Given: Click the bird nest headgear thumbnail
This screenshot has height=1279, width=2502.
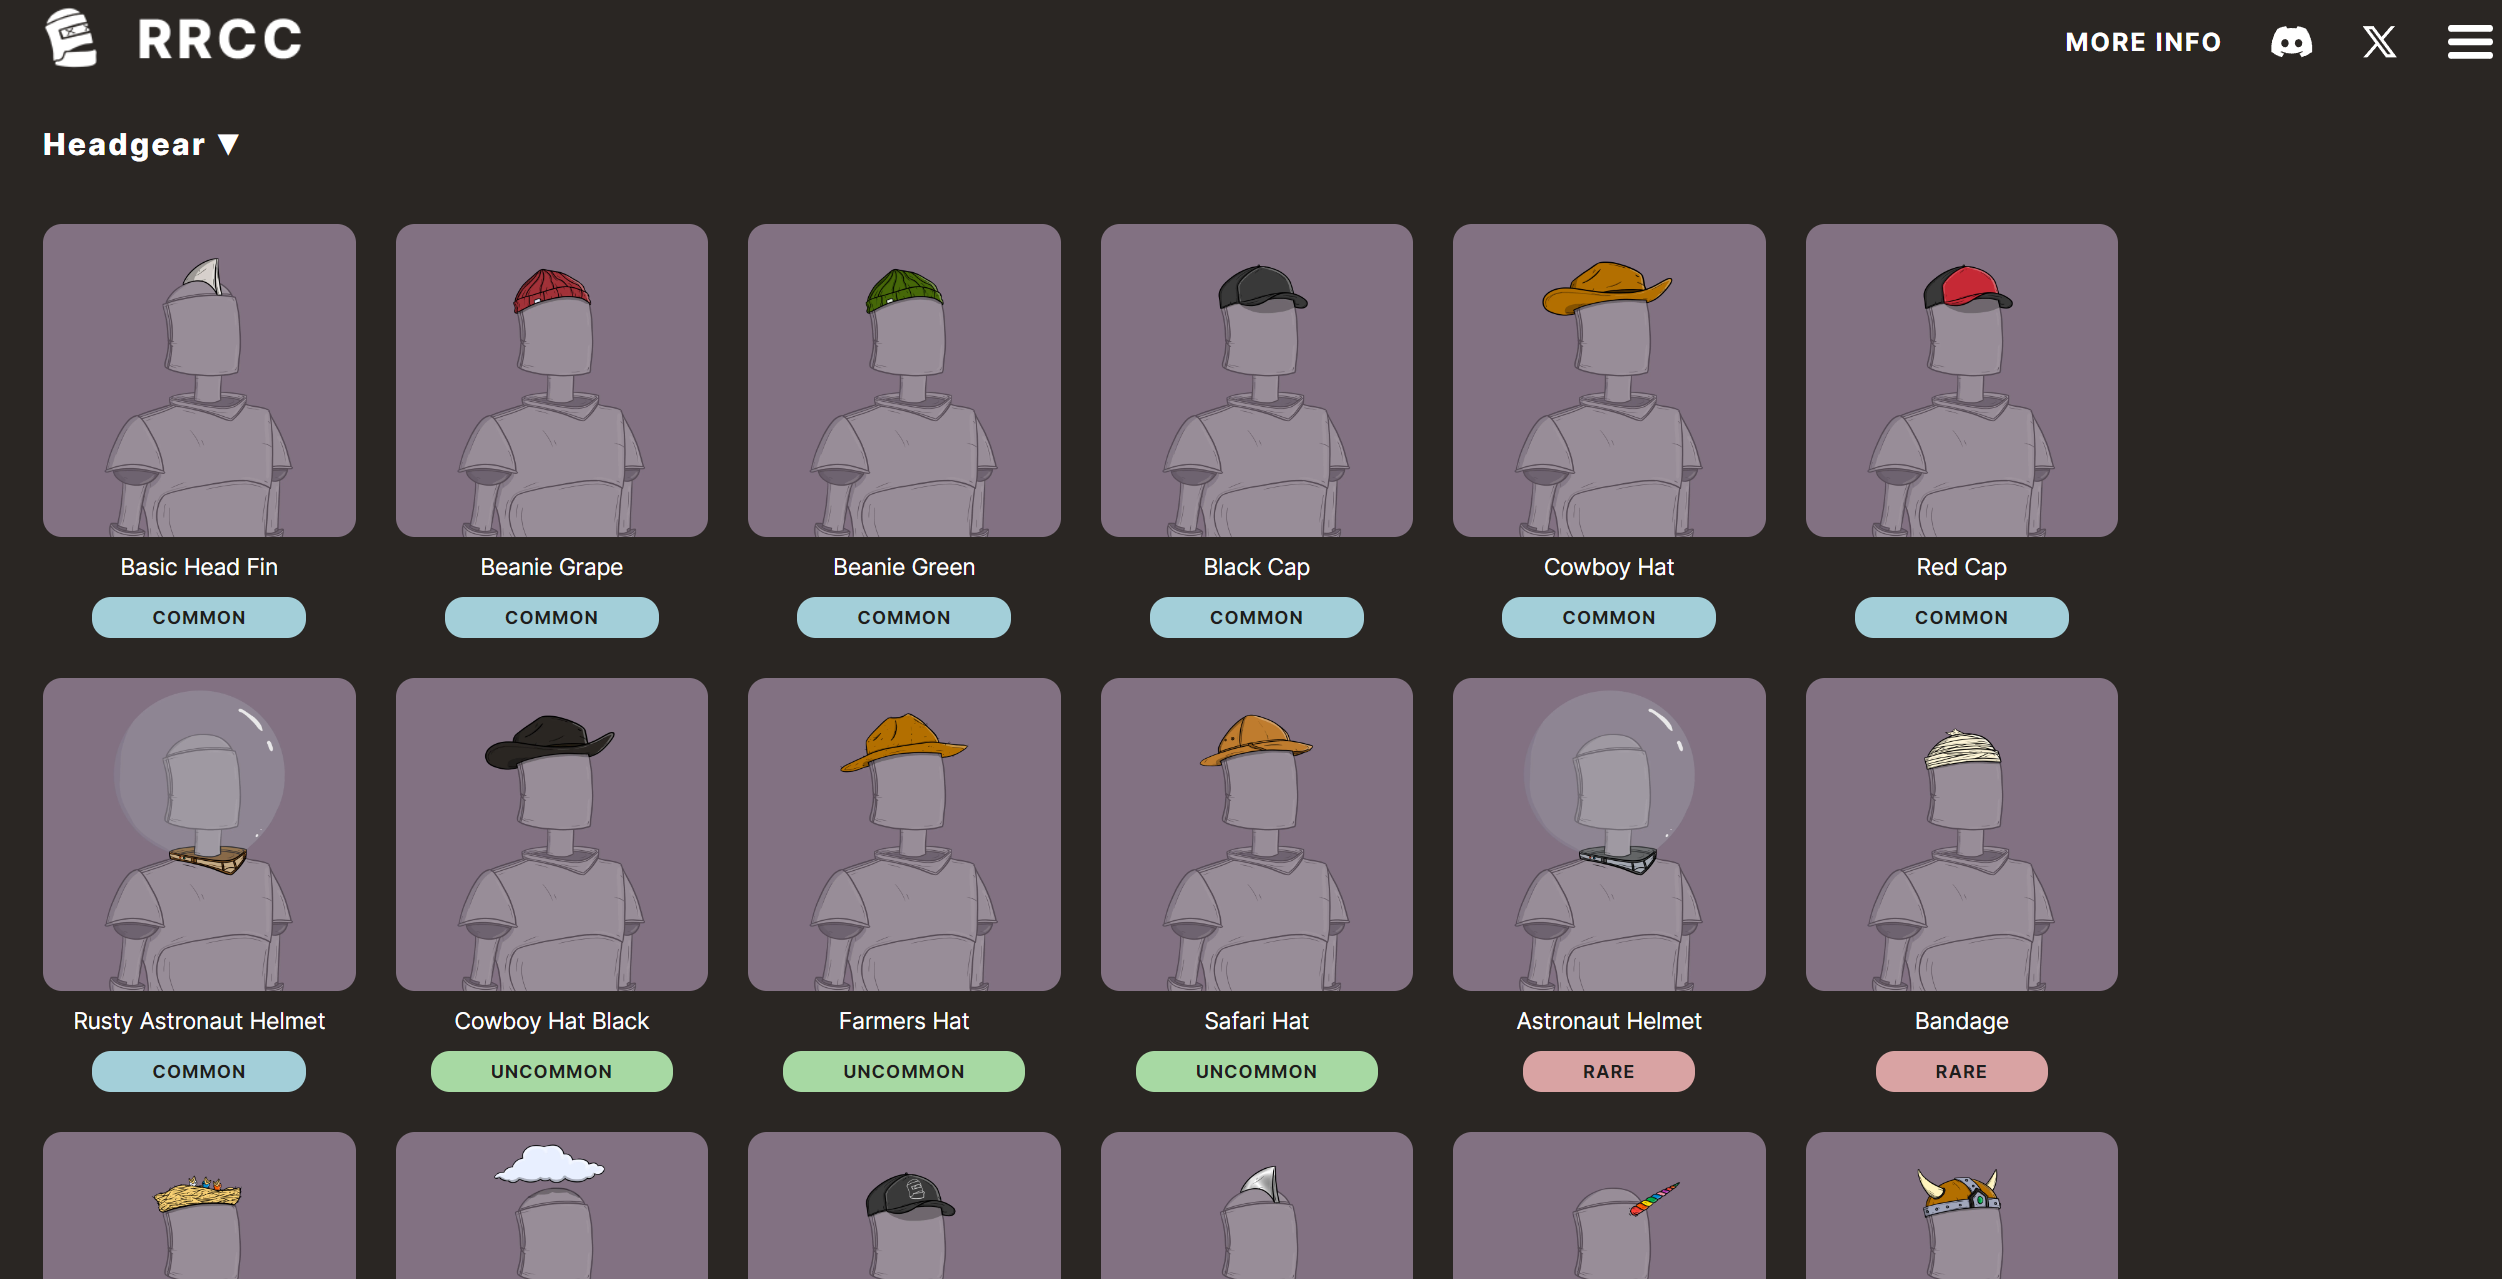Looking at the screenshot, I should [x=199, y=1205].
